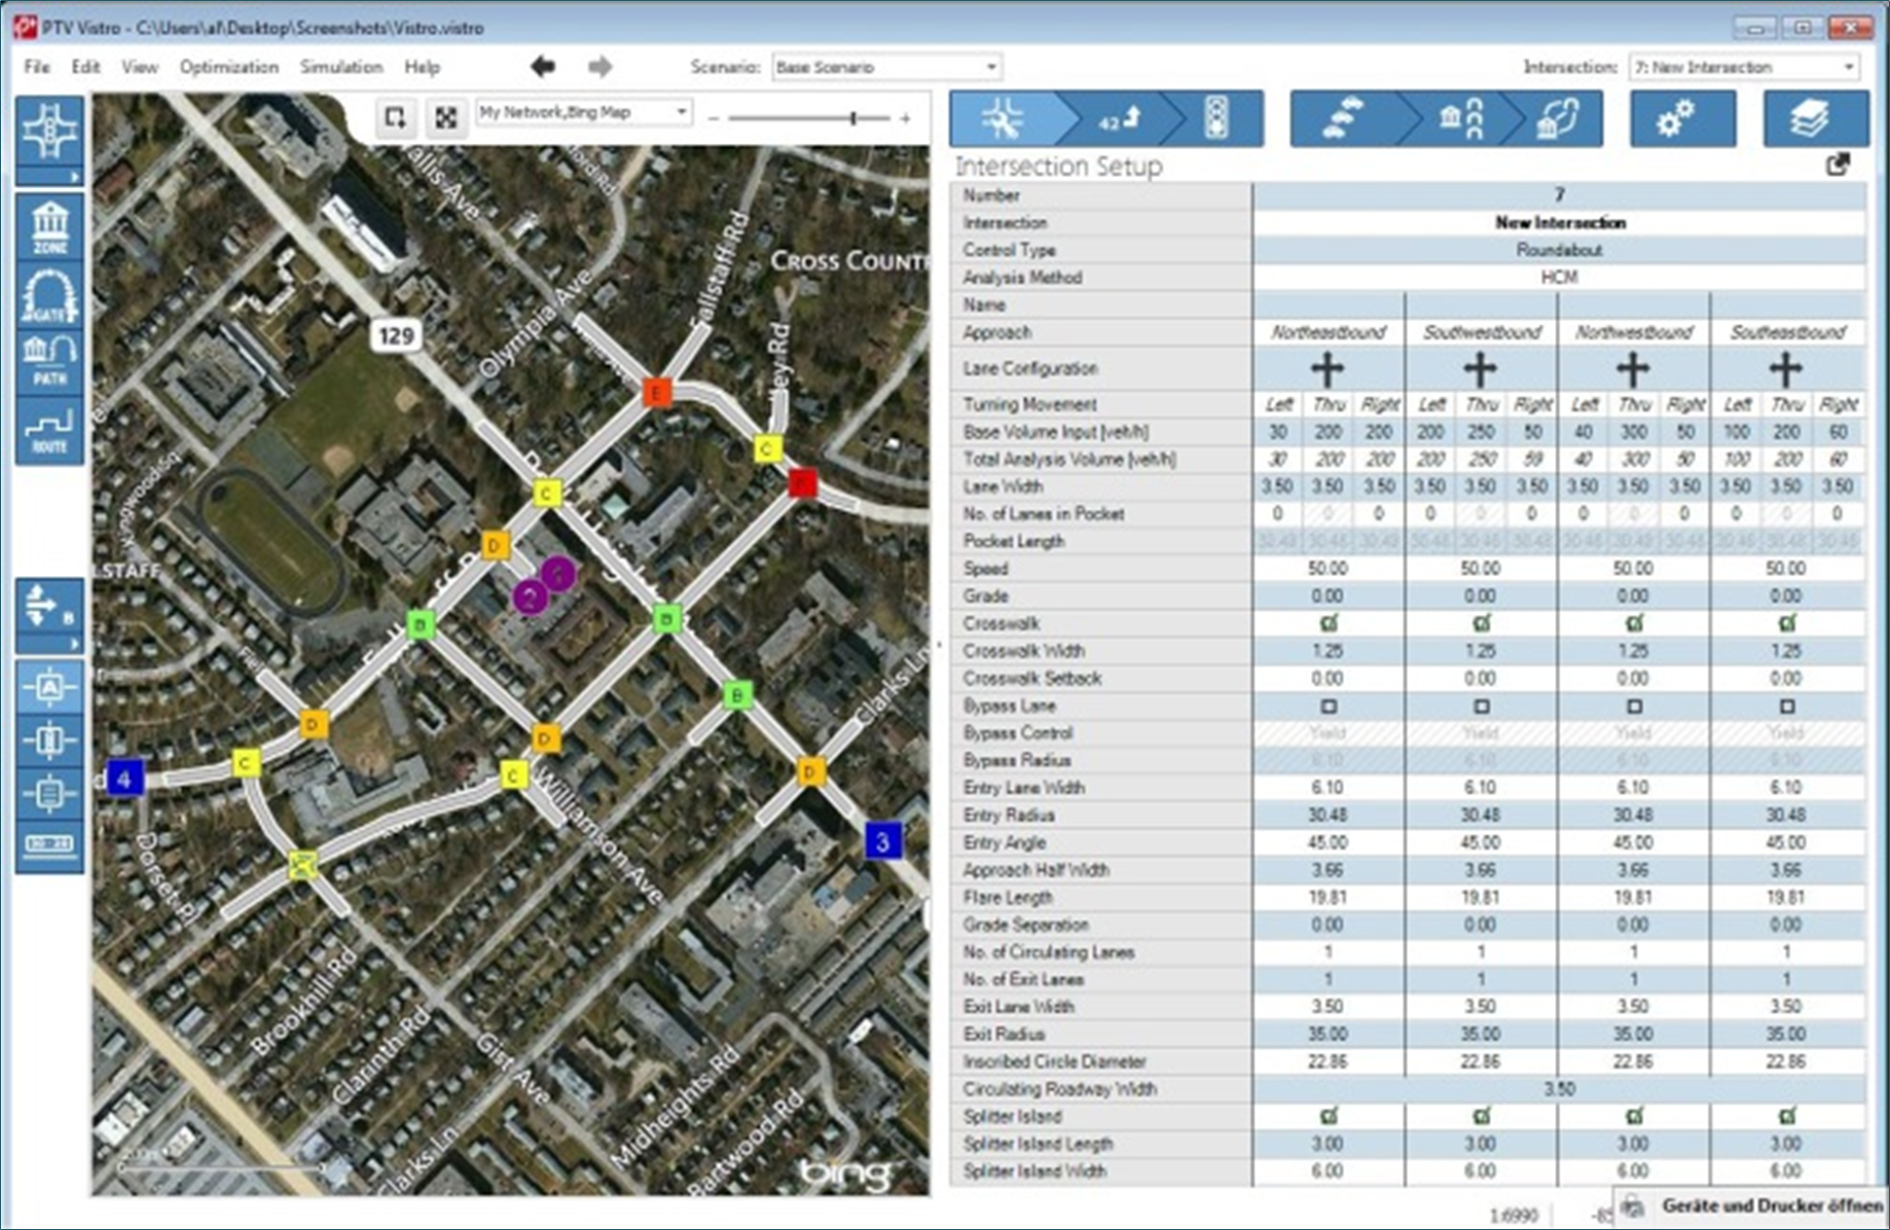Open the My Network, Bing Map dropdown
Viewport: 1890px width, 1230px height.
[583, 112]
